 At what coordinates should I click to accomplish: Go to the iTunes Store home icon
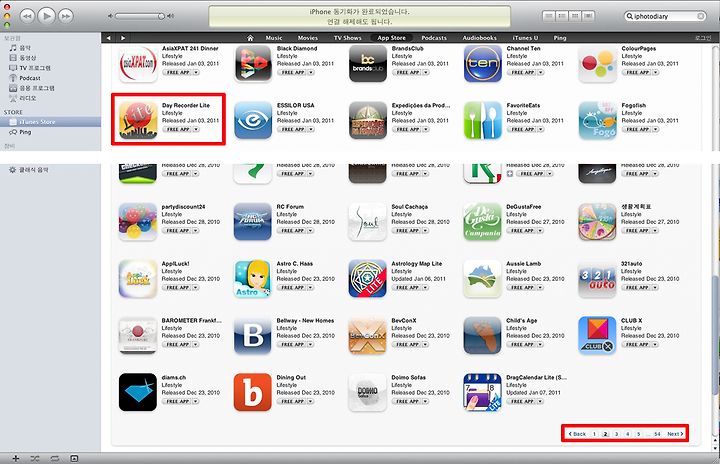[250, 38]
